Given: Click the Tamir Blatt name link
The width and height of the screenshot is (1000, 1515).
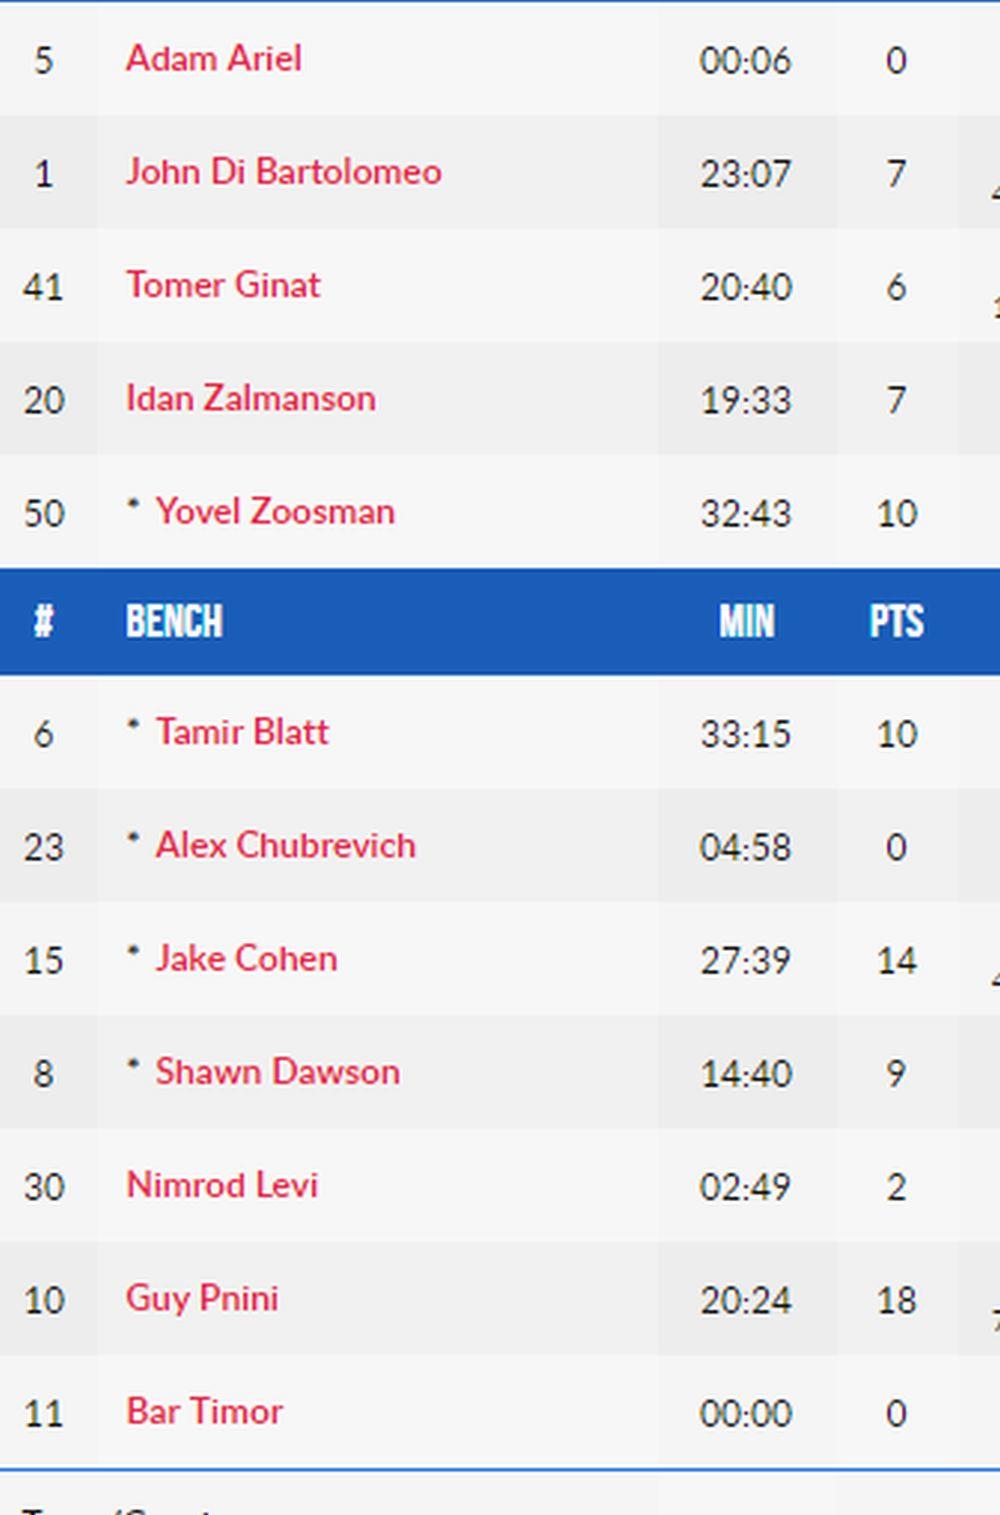Looking at the screenshot, I should [241, 732].
